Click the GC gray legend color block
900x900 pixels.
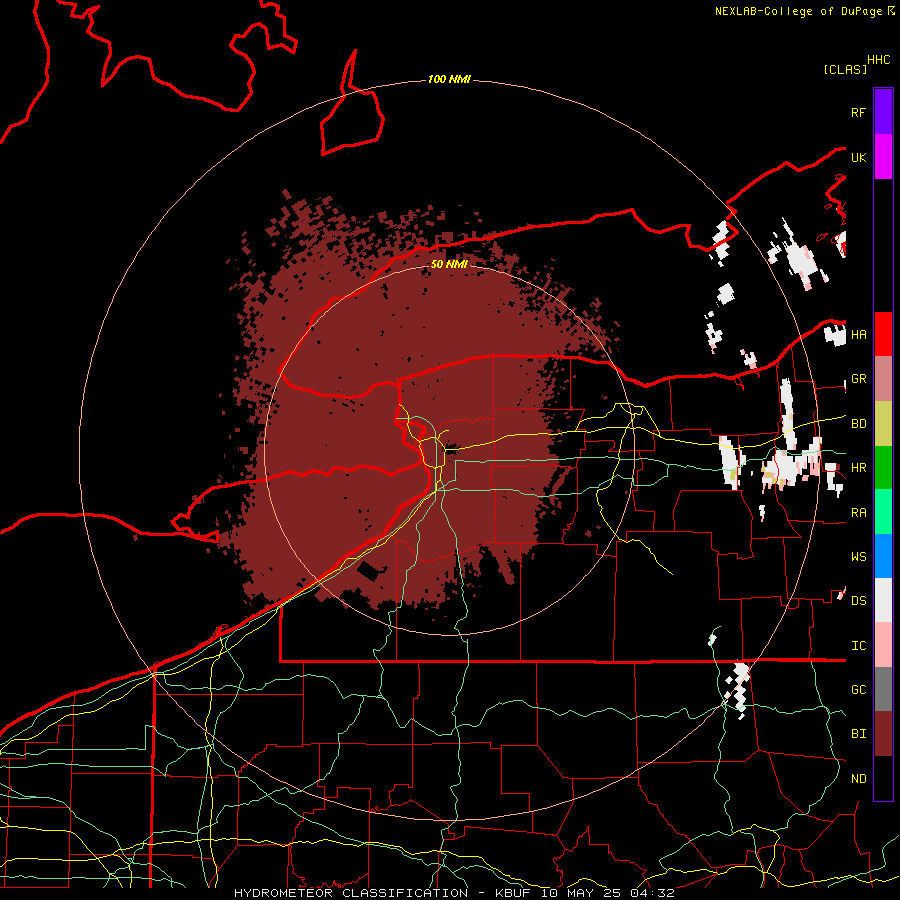click(883, 689)
